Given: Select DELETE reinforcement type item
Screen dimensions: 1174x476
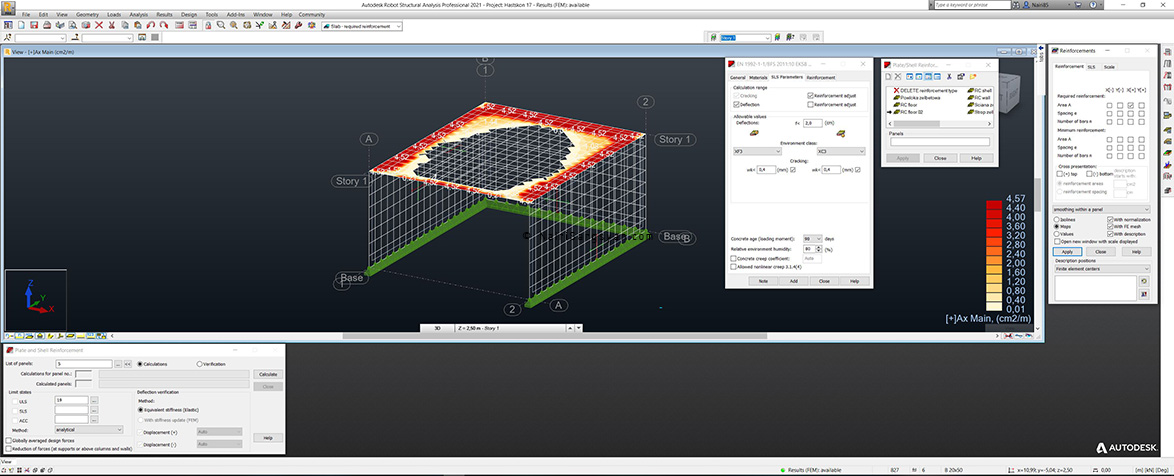Looking at the screenshot, I should (x=925, y=91).
